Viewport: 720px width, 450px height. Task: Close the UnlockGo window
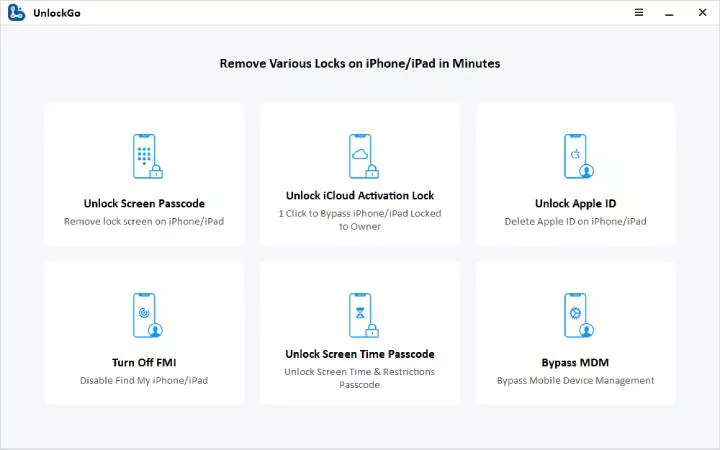[x=702, y=12]
